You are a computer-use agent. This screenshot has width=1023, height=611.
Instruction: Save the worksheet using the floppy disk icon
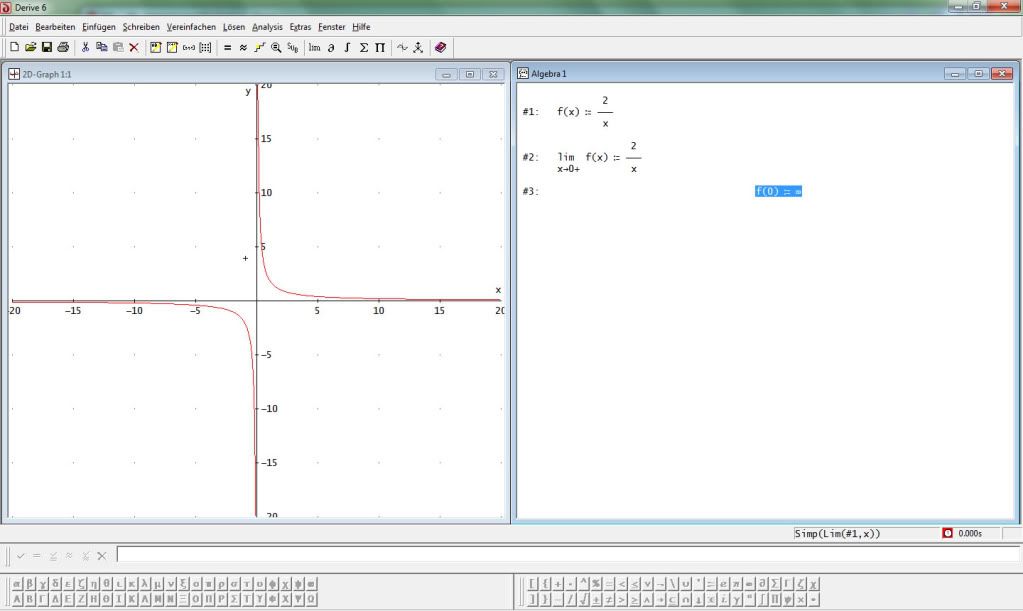click(x=46, y=47)
